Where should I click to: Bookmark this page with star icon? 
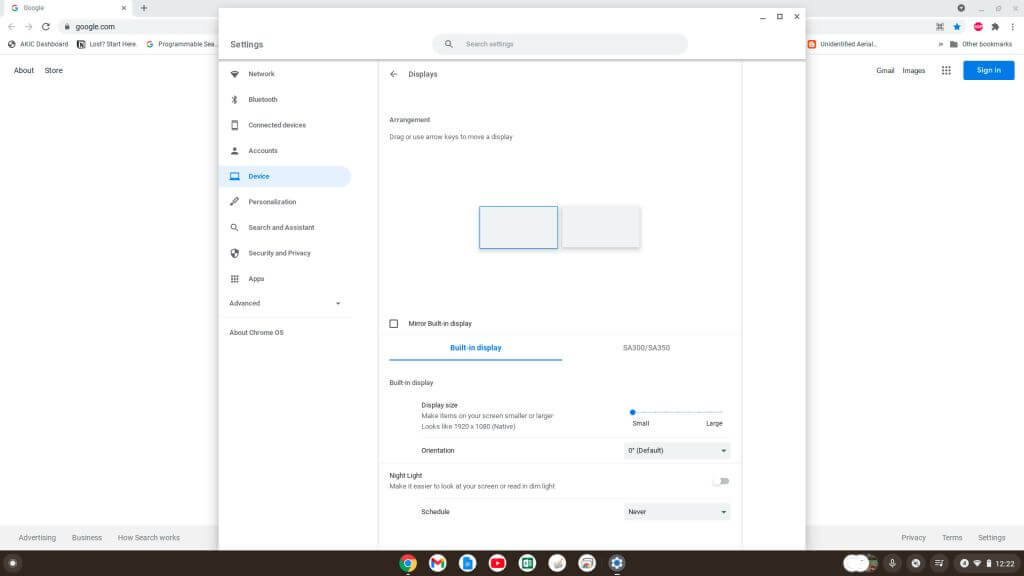coord(957,27)
